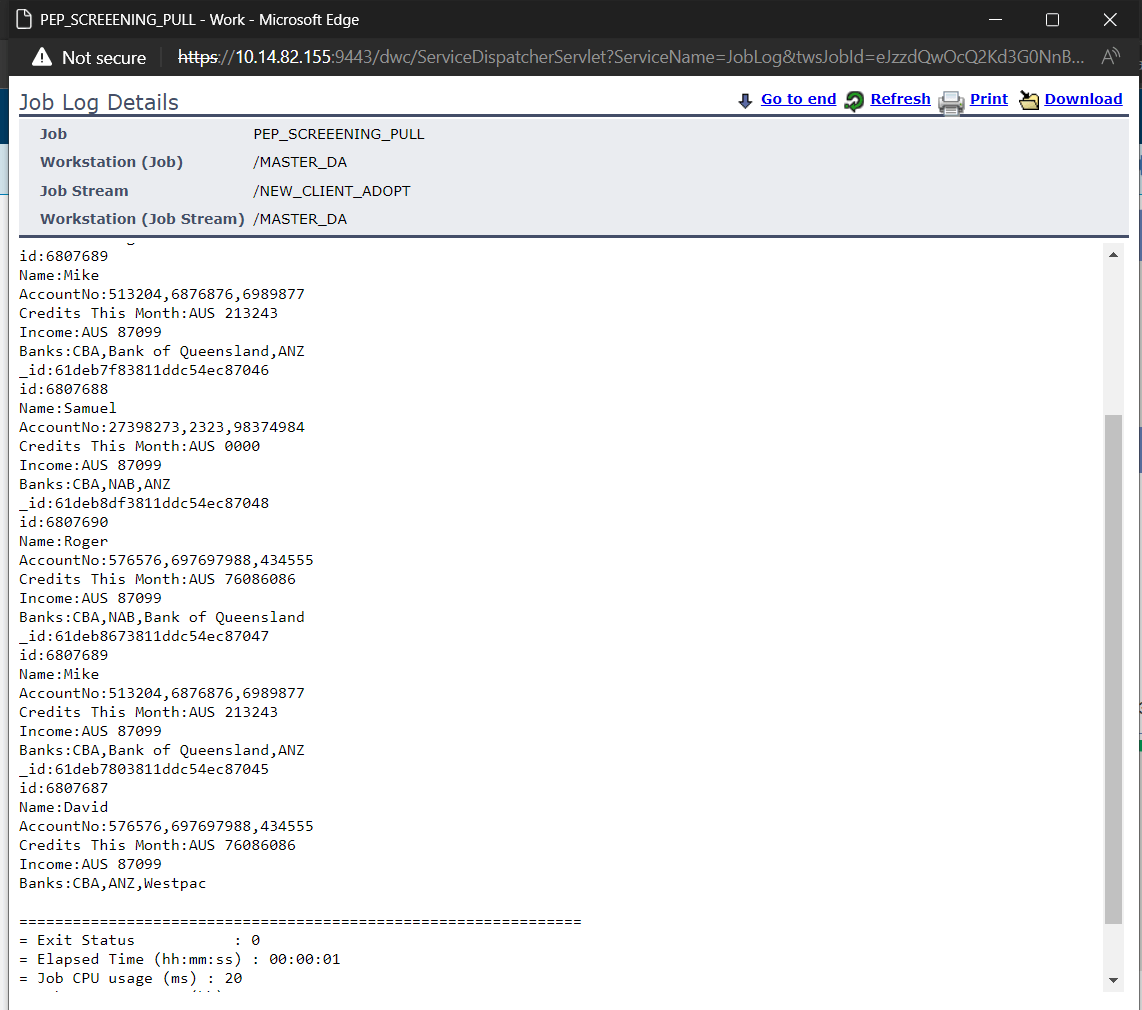1142x1010 pixels.
Task: Minimize the Edge window
Action: (x=994, y=20)
